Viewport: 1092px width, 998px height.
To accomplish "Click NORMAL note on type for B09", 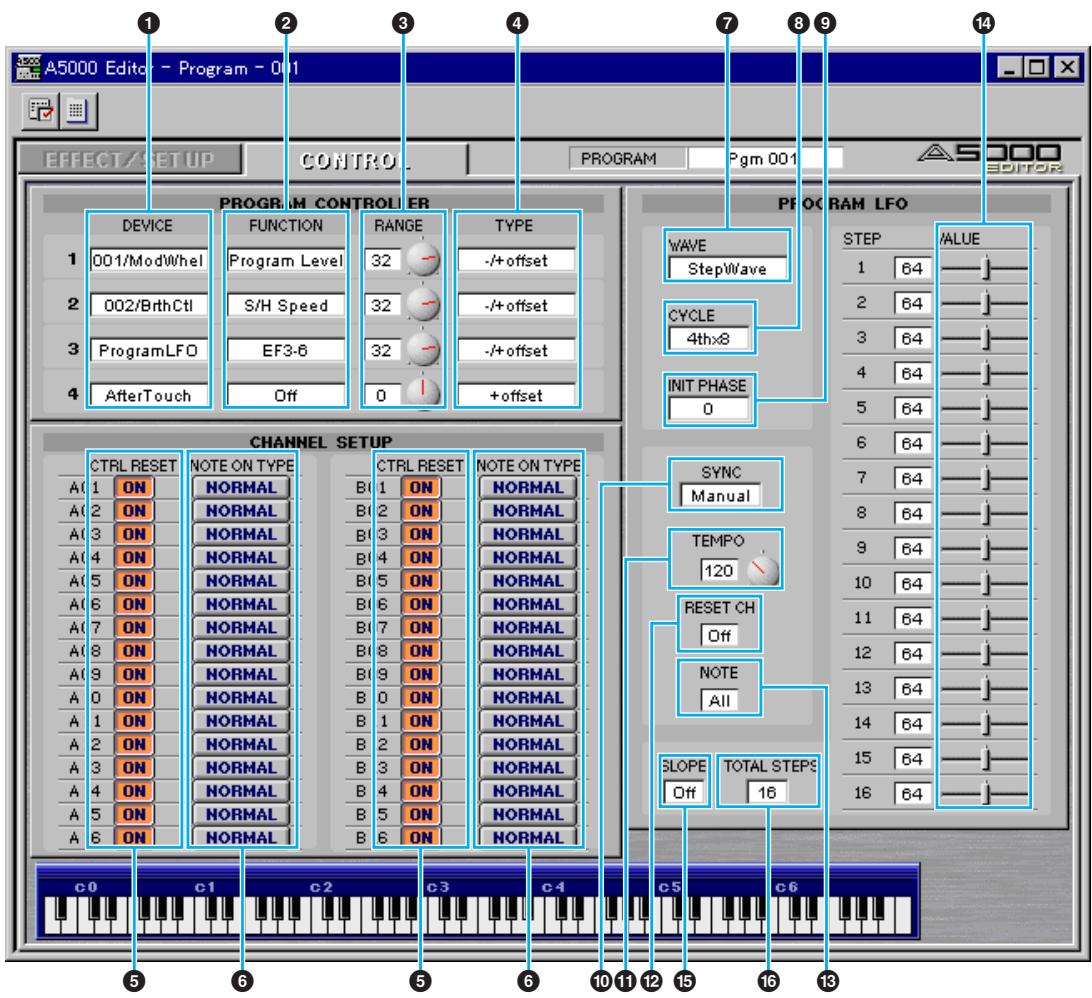I will 528,674.
